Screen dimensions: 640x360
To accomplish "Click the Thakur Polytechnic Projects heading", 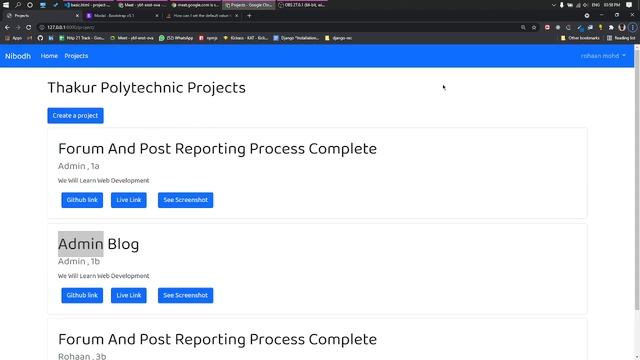I will (147, 88).
